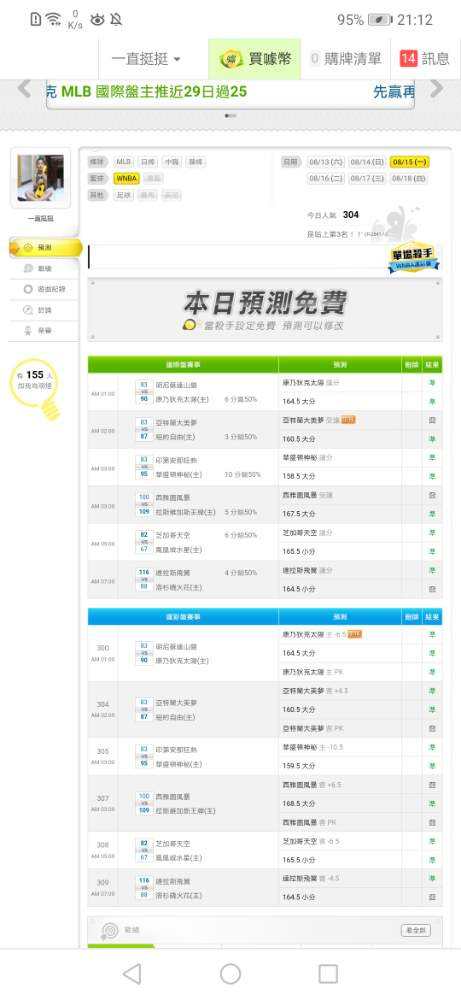Select the 160.5 大分 prediction in green table
Screen dimensions: 461x1000
click(x=299, y=439)
